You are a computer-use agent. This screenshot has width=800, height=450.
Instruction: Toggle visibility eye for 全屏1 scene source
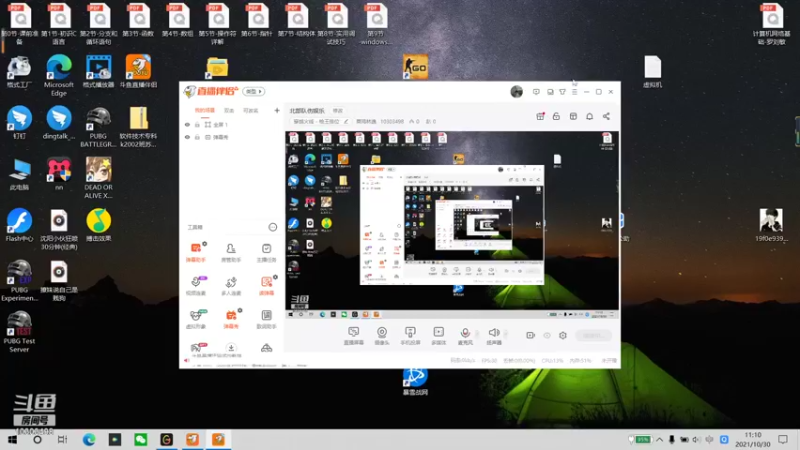coord(187,124)
